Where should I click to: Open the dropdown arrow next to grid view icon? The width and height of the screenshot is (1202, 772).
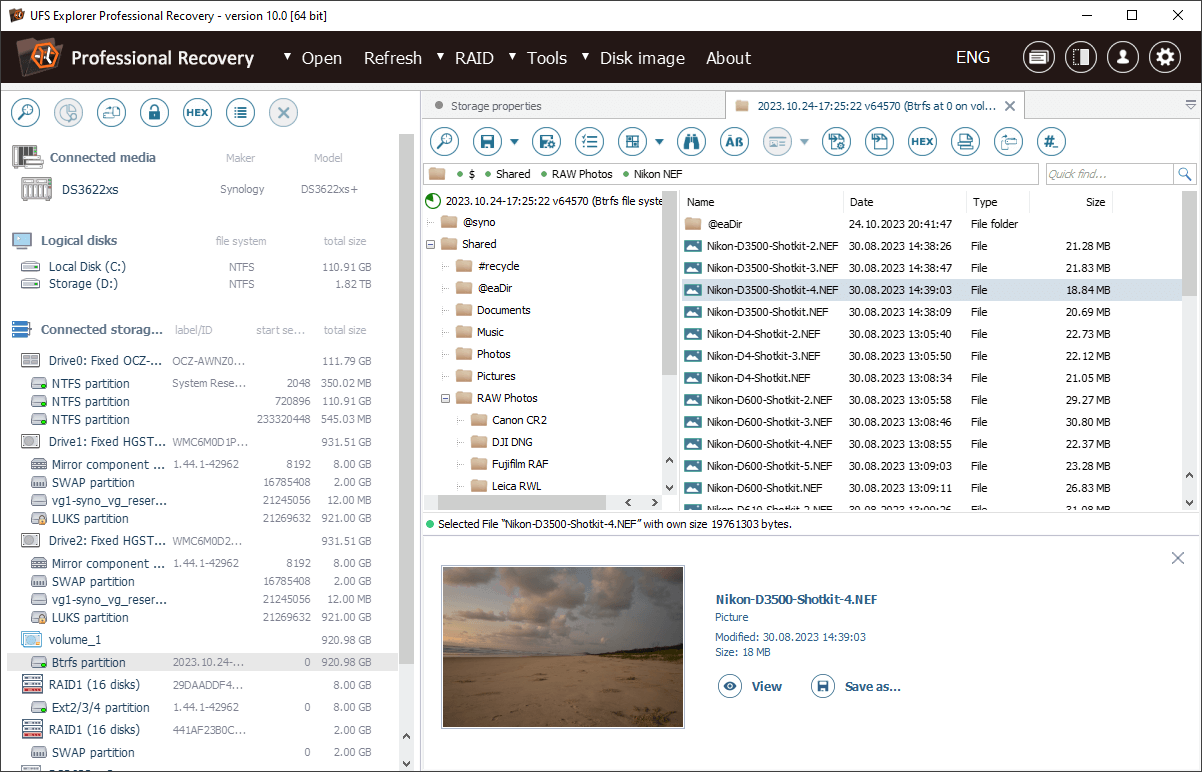tap(660, 142)
